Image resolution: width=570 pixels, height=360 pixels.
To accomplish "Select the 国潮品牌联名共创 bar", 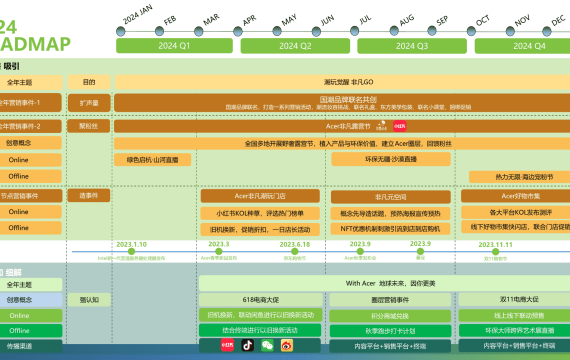I will click(x=342, y=103).
